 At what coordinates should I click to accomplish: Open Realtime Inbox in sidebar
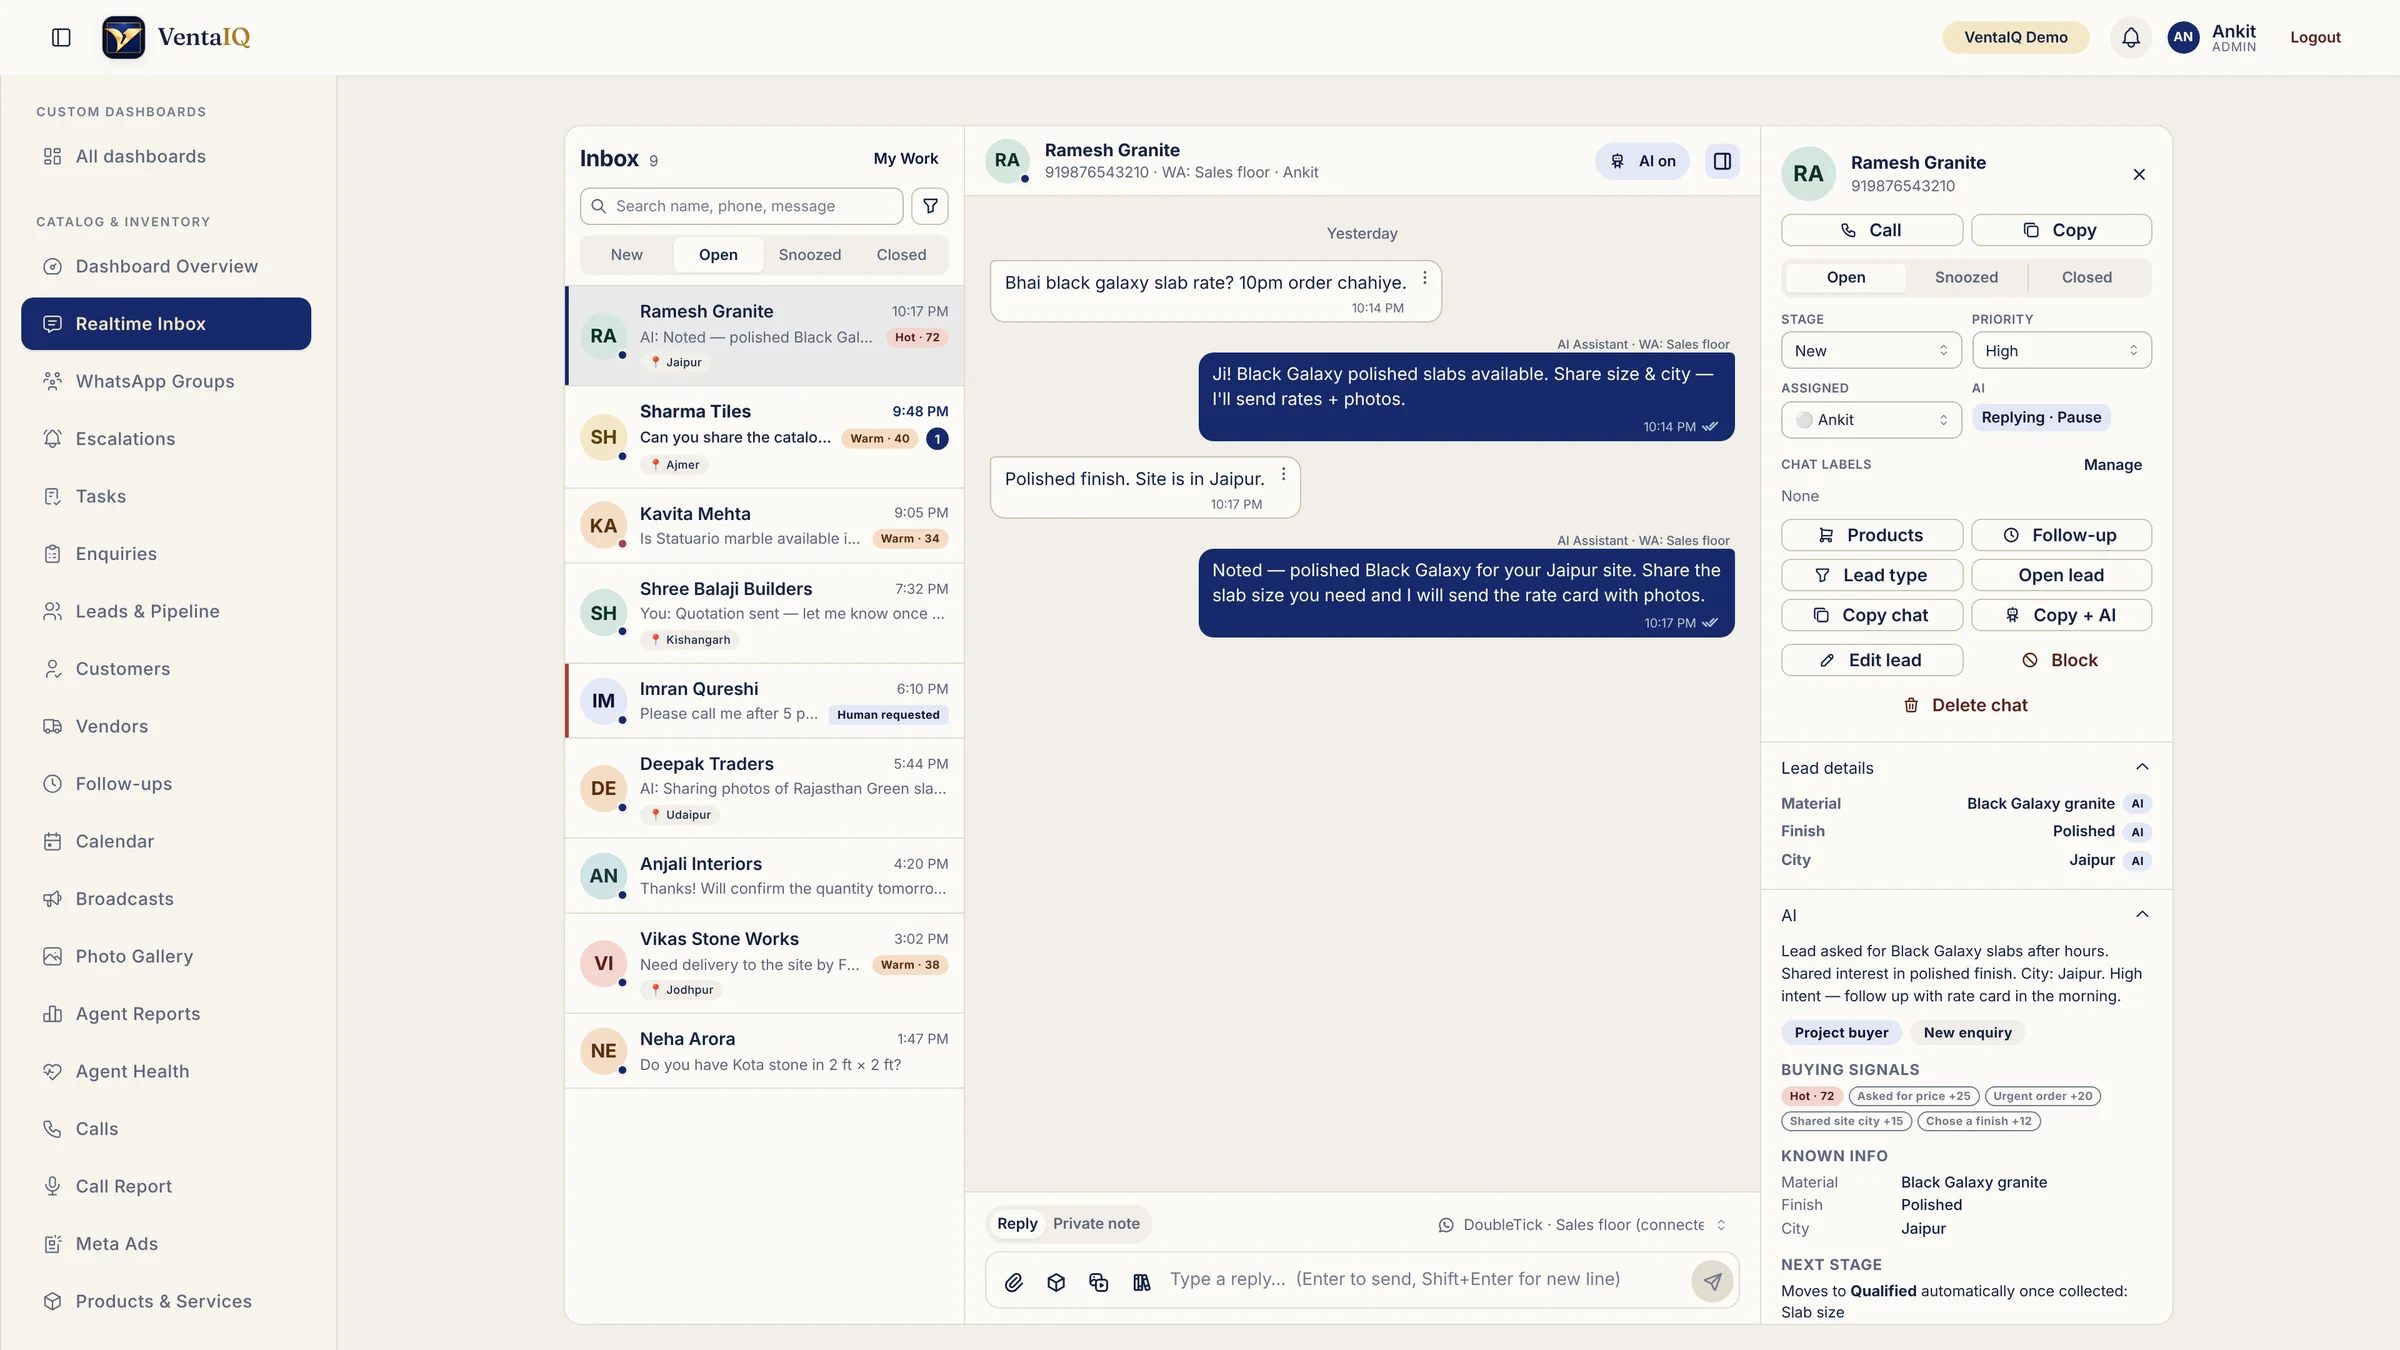coord(166,324)
